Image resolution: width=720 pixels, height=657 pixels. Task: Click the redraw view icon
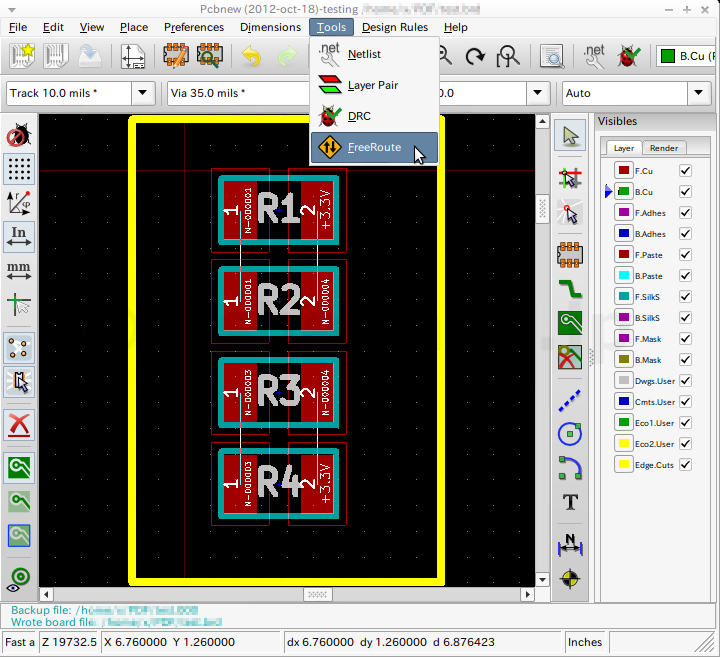click(x=475, y=56)
